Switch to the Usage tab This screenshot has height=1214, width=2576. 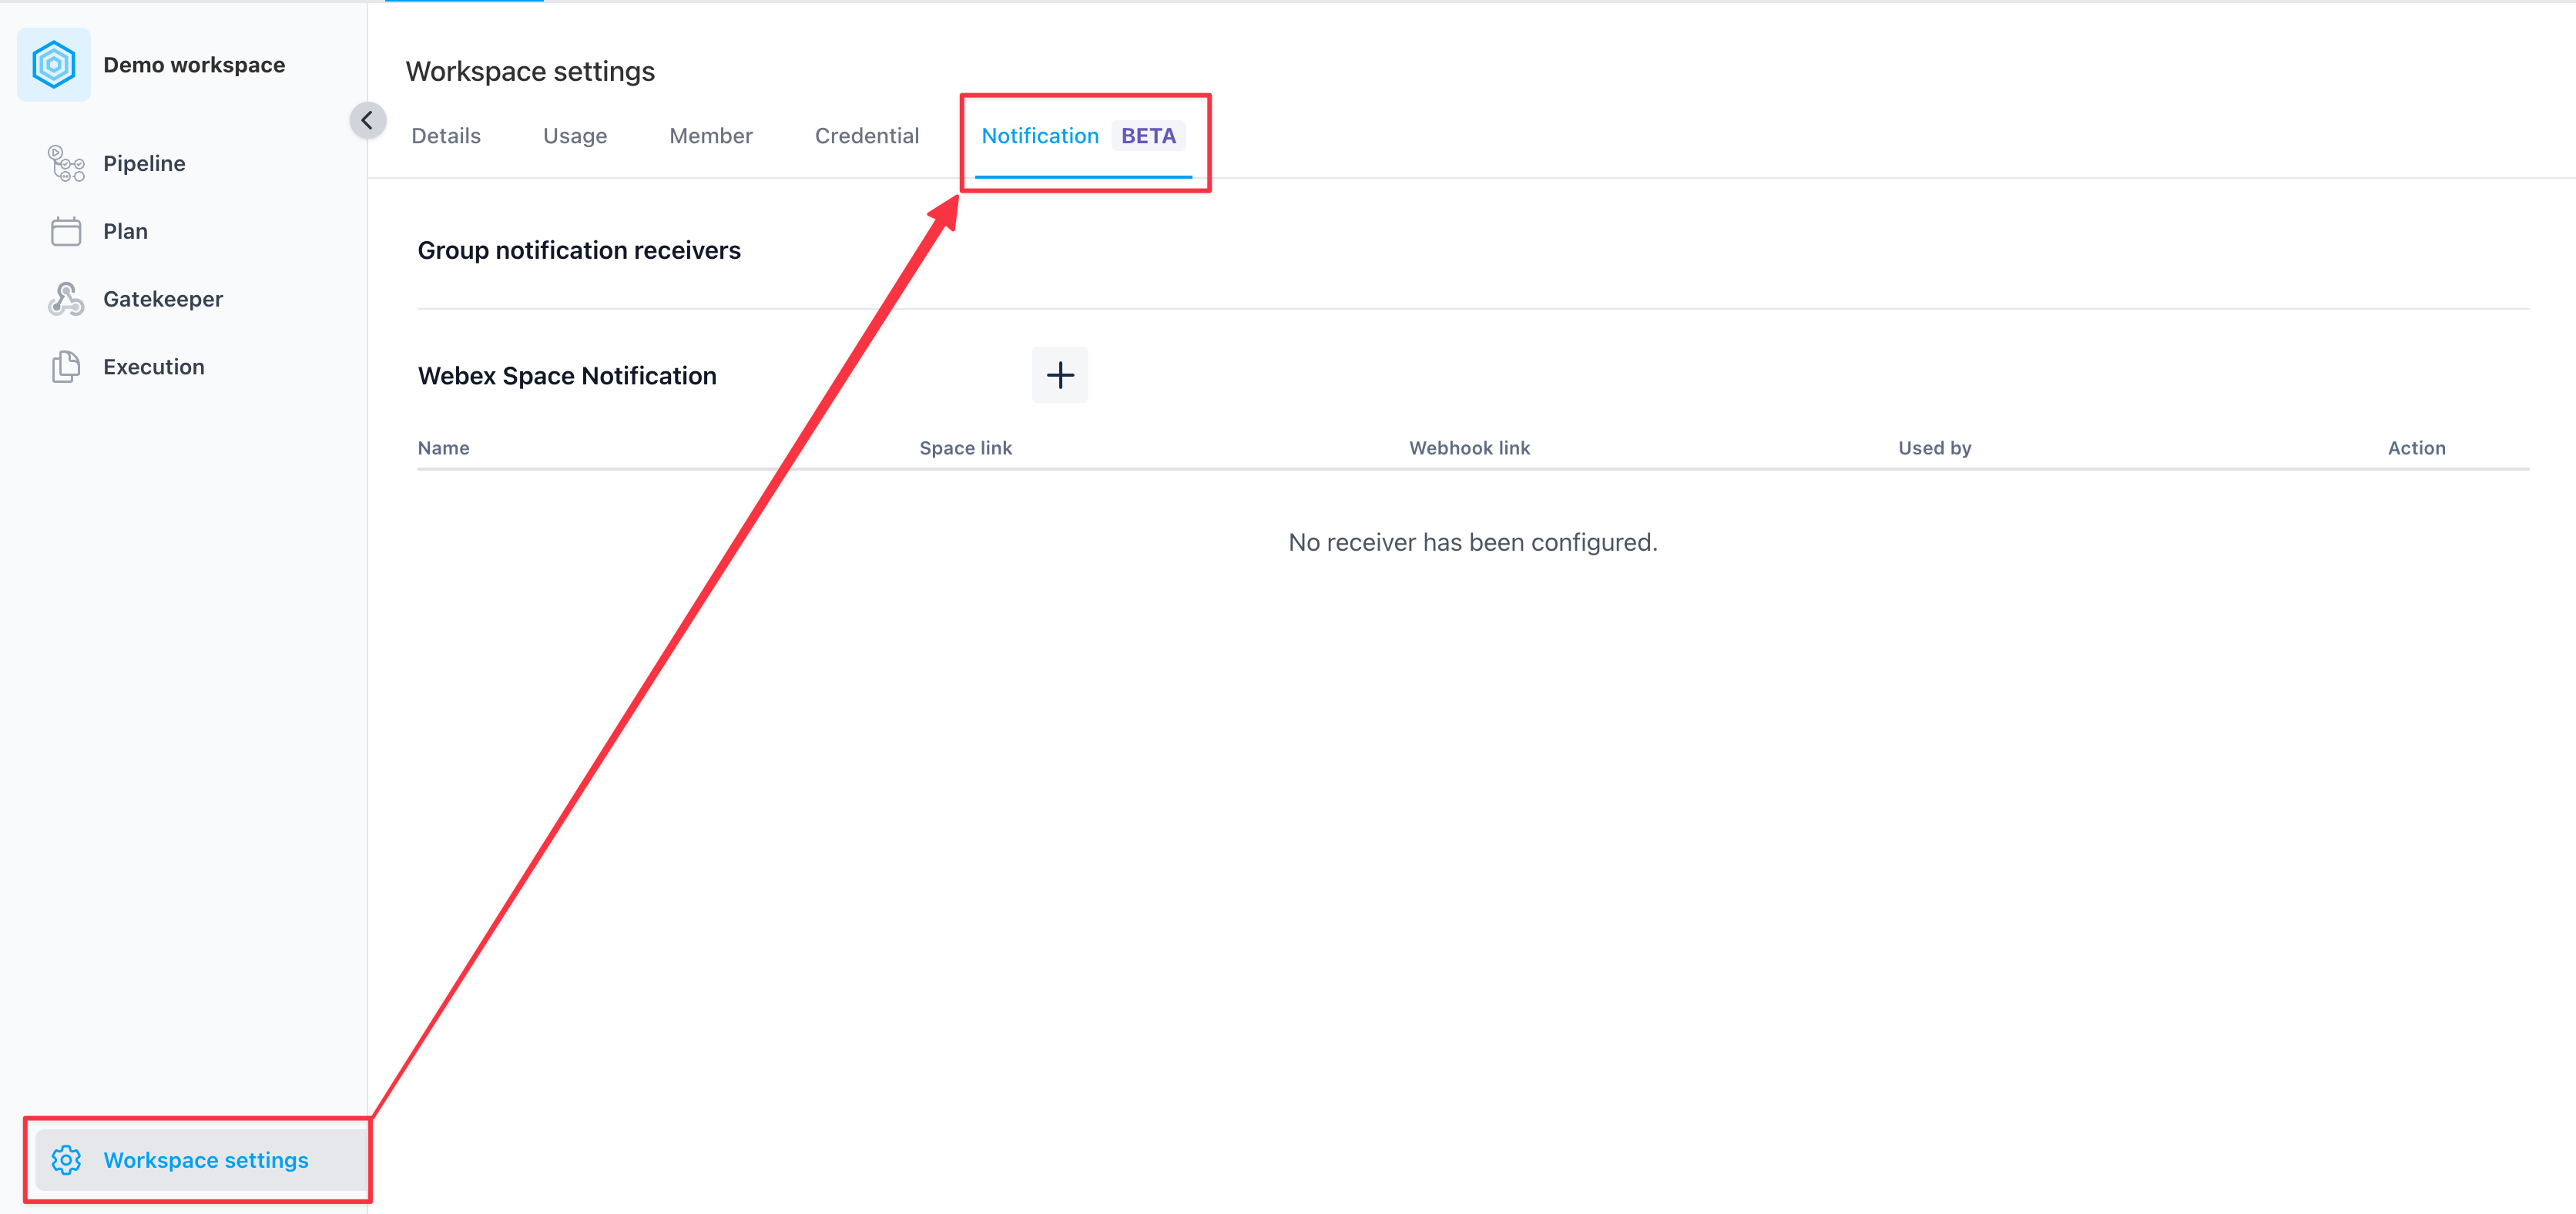(575, 136)
